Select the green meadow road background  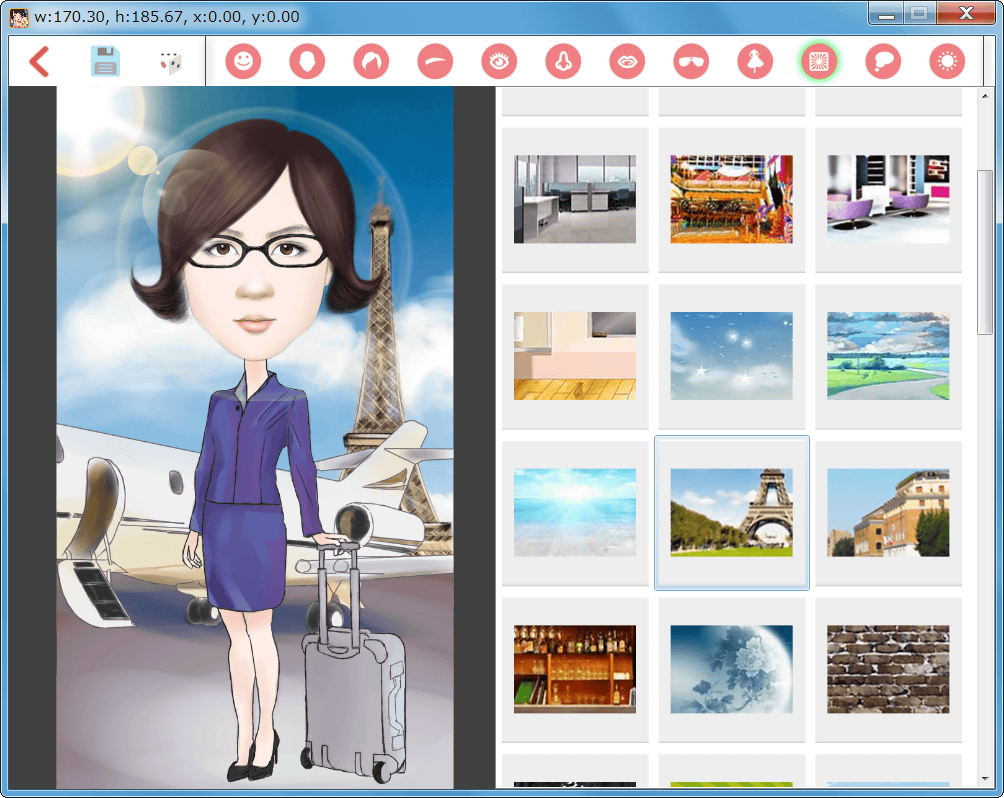888,356
